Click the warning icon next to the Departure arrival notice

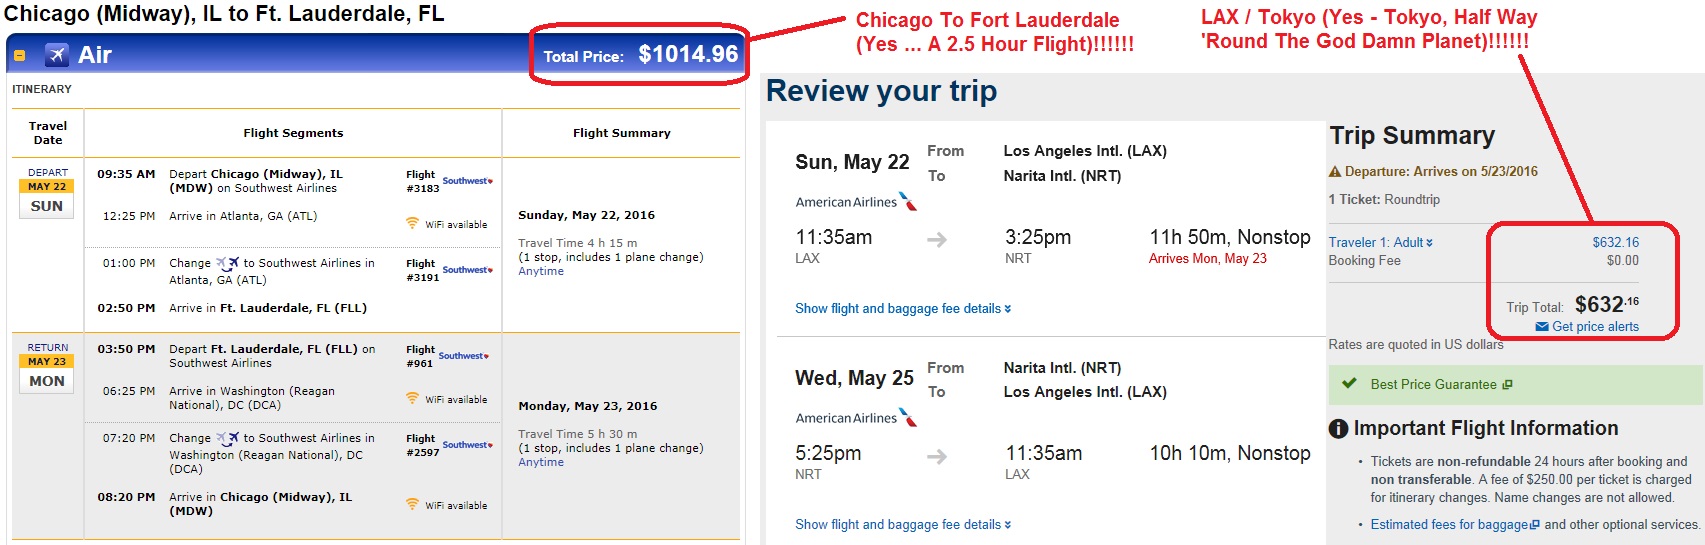pyautogui.click(x=1335, y=172)
